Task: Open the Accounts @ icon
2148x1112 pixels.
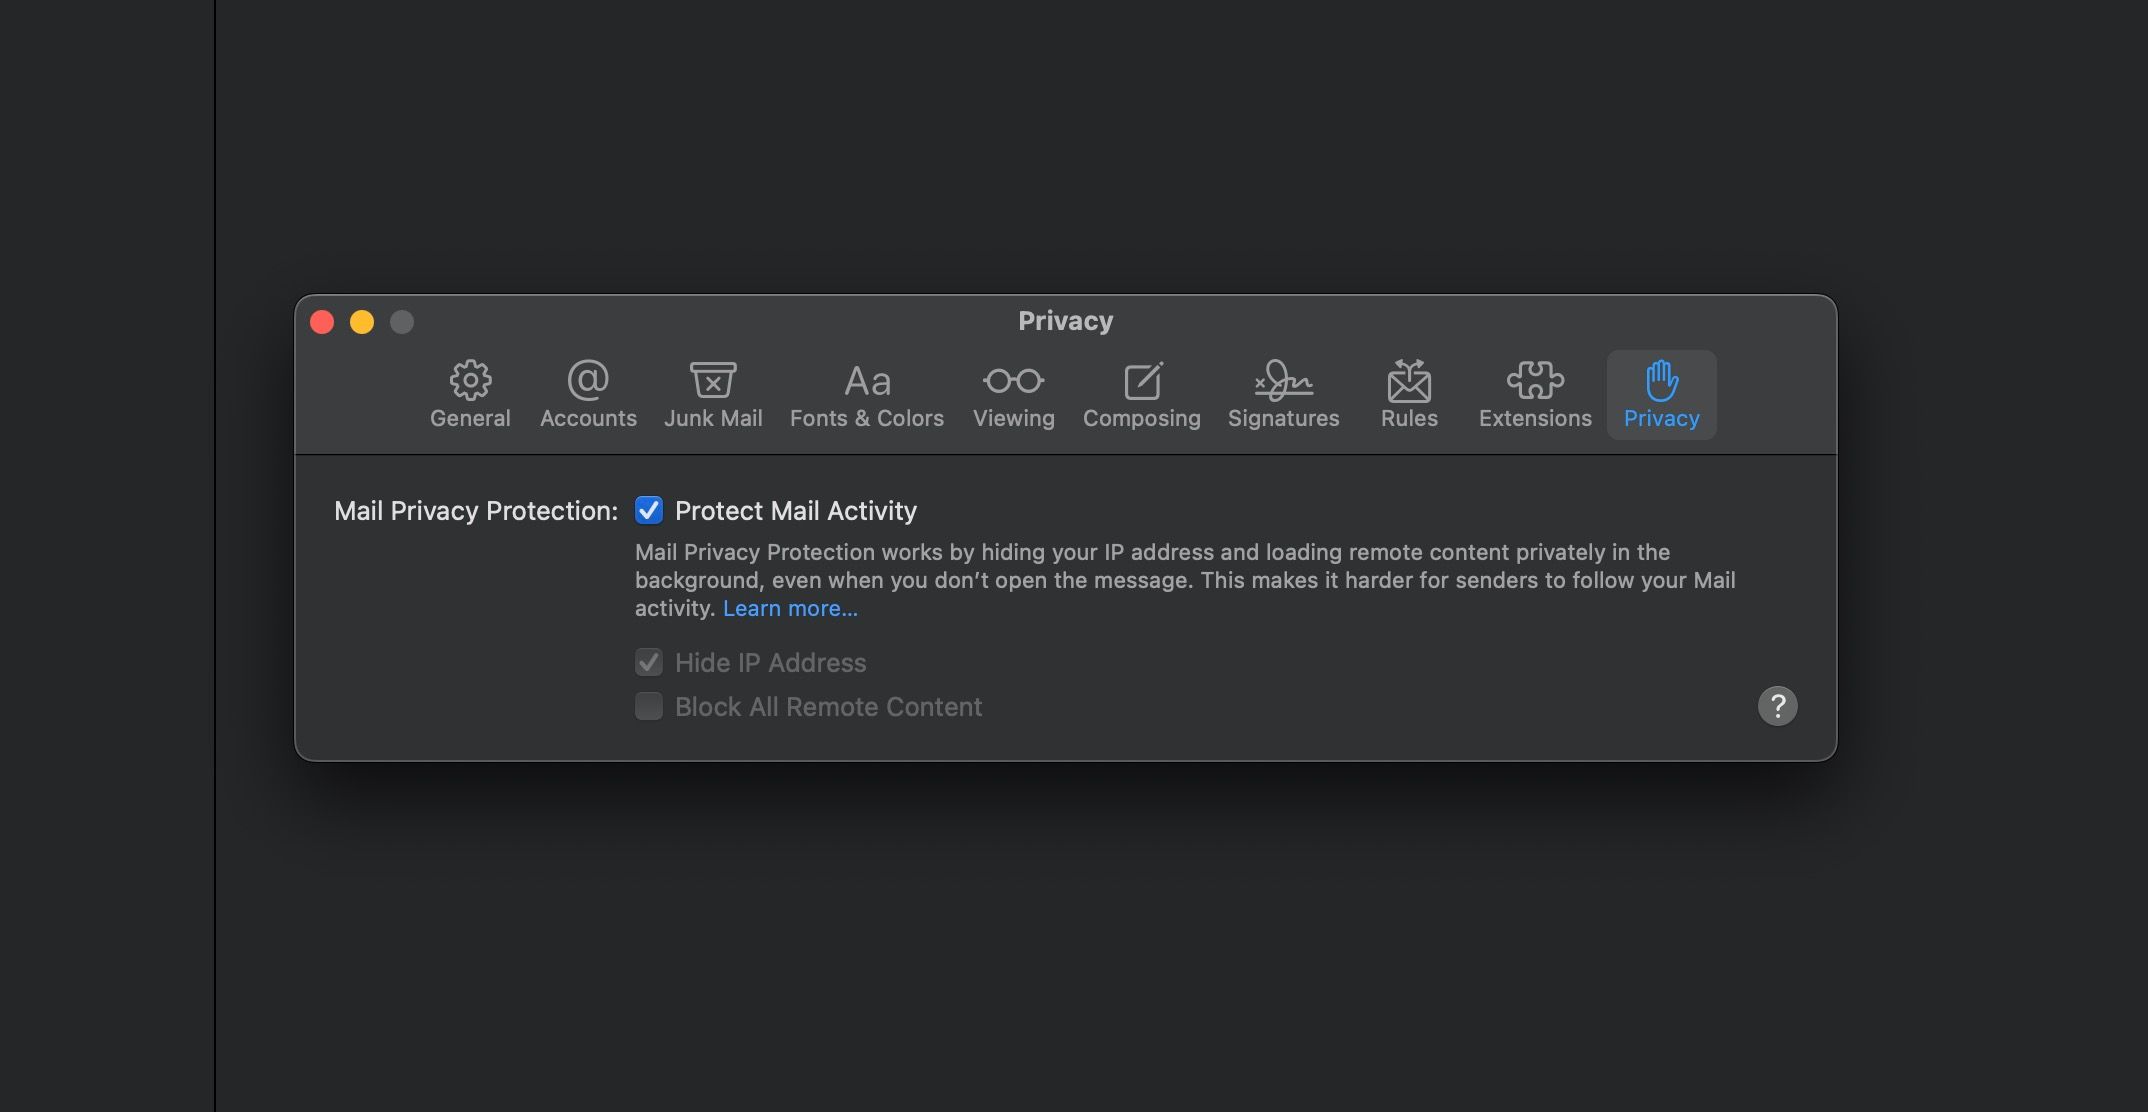Action: (x=588, y=380)
